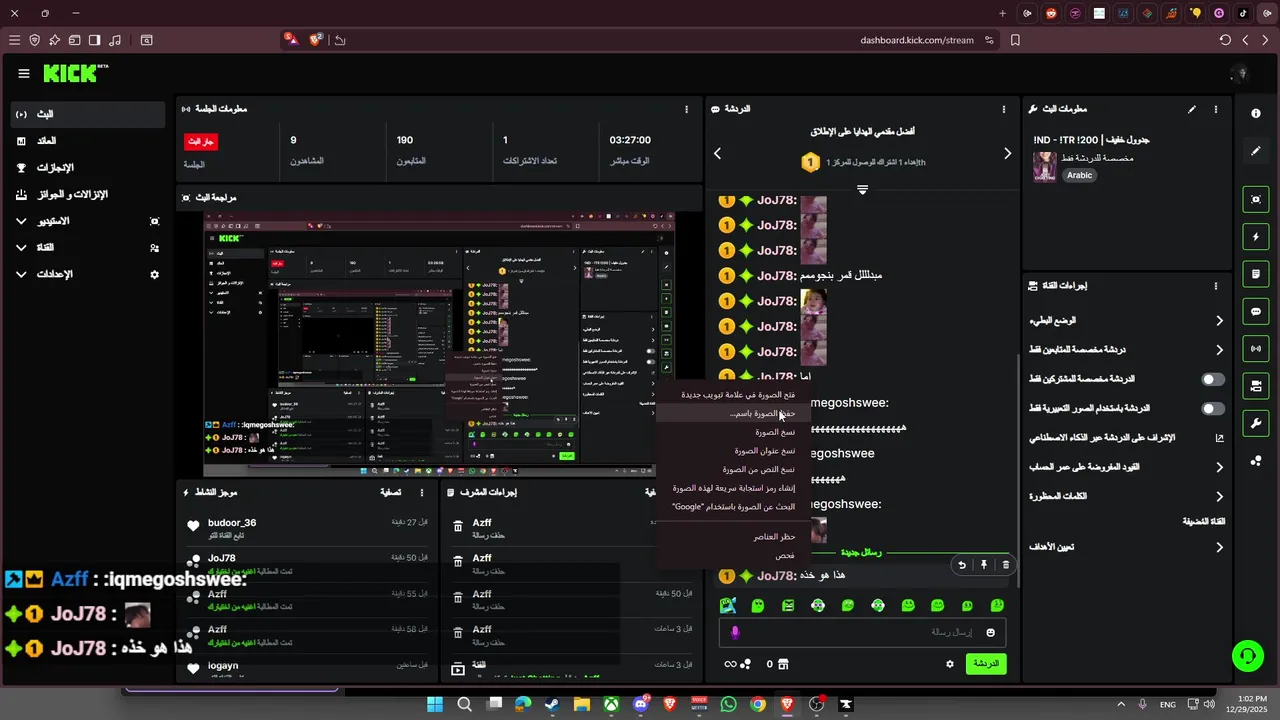Screen dimensions: 1280x720
Task: Click the camera channel icon in the right rail
Action: point(1256,386)
